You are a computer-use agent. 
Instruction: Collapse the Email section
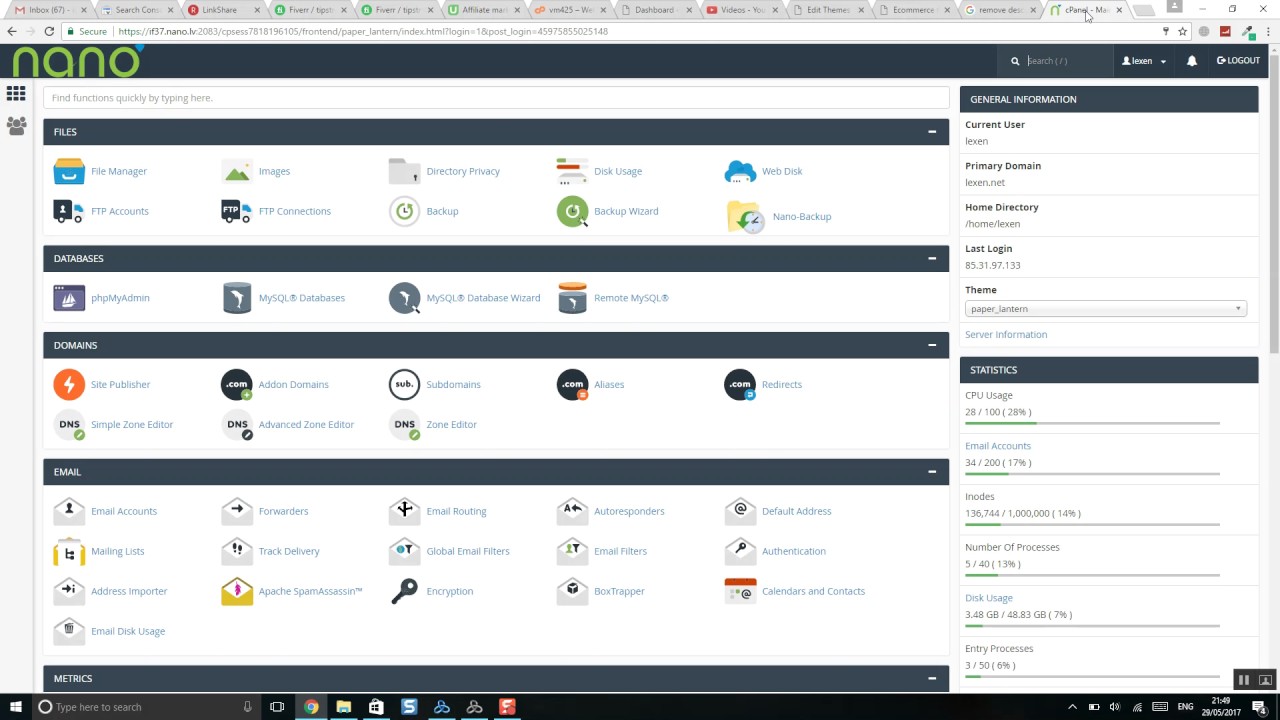pyautogui.click(x=932, y=472)
